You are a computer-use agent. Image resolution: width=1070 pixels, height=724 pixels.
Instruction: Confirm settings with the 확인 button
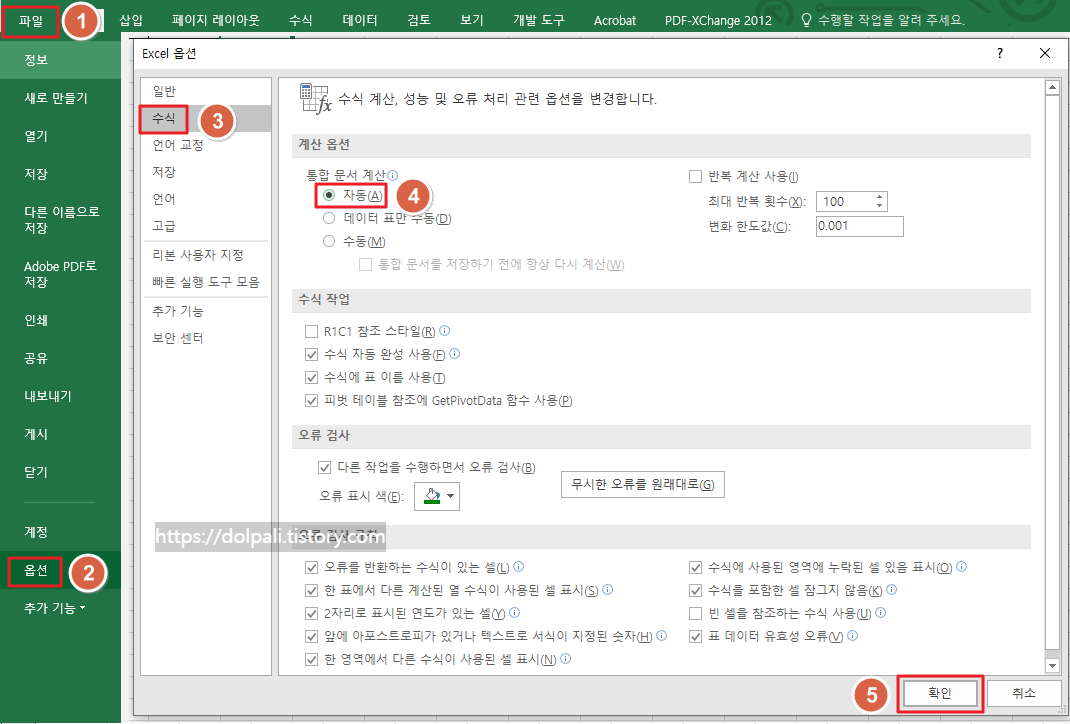pyautogui.click(x=939, y=693)
